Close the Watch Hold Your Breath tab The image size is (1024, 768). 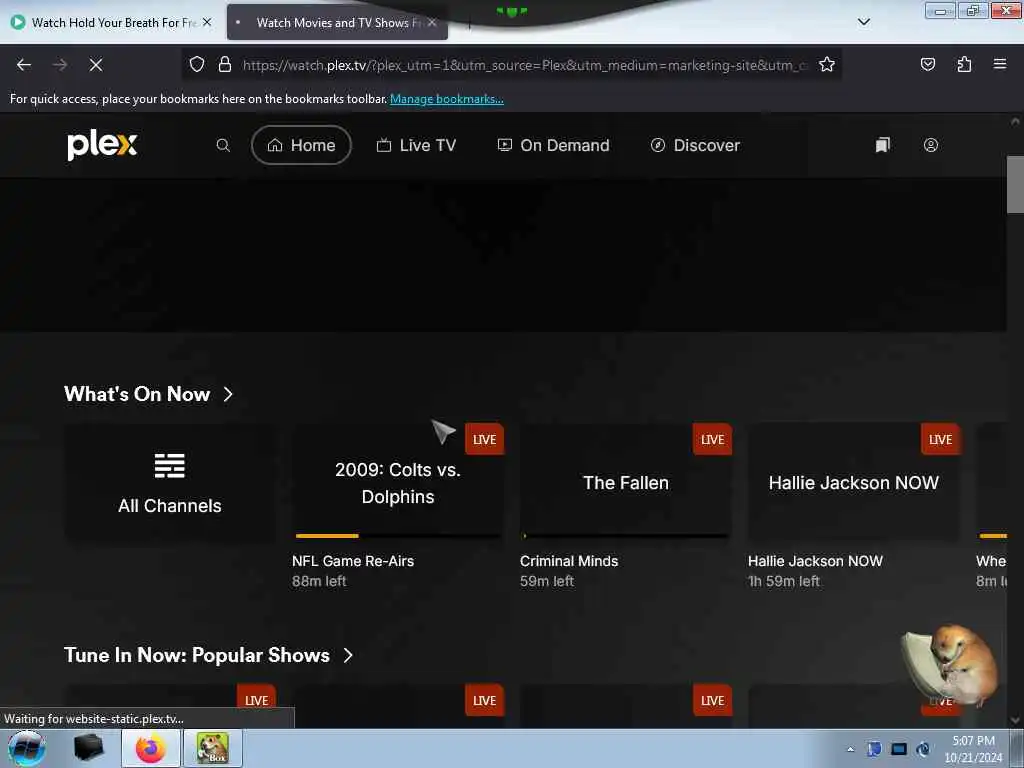[x=207, y=22]
